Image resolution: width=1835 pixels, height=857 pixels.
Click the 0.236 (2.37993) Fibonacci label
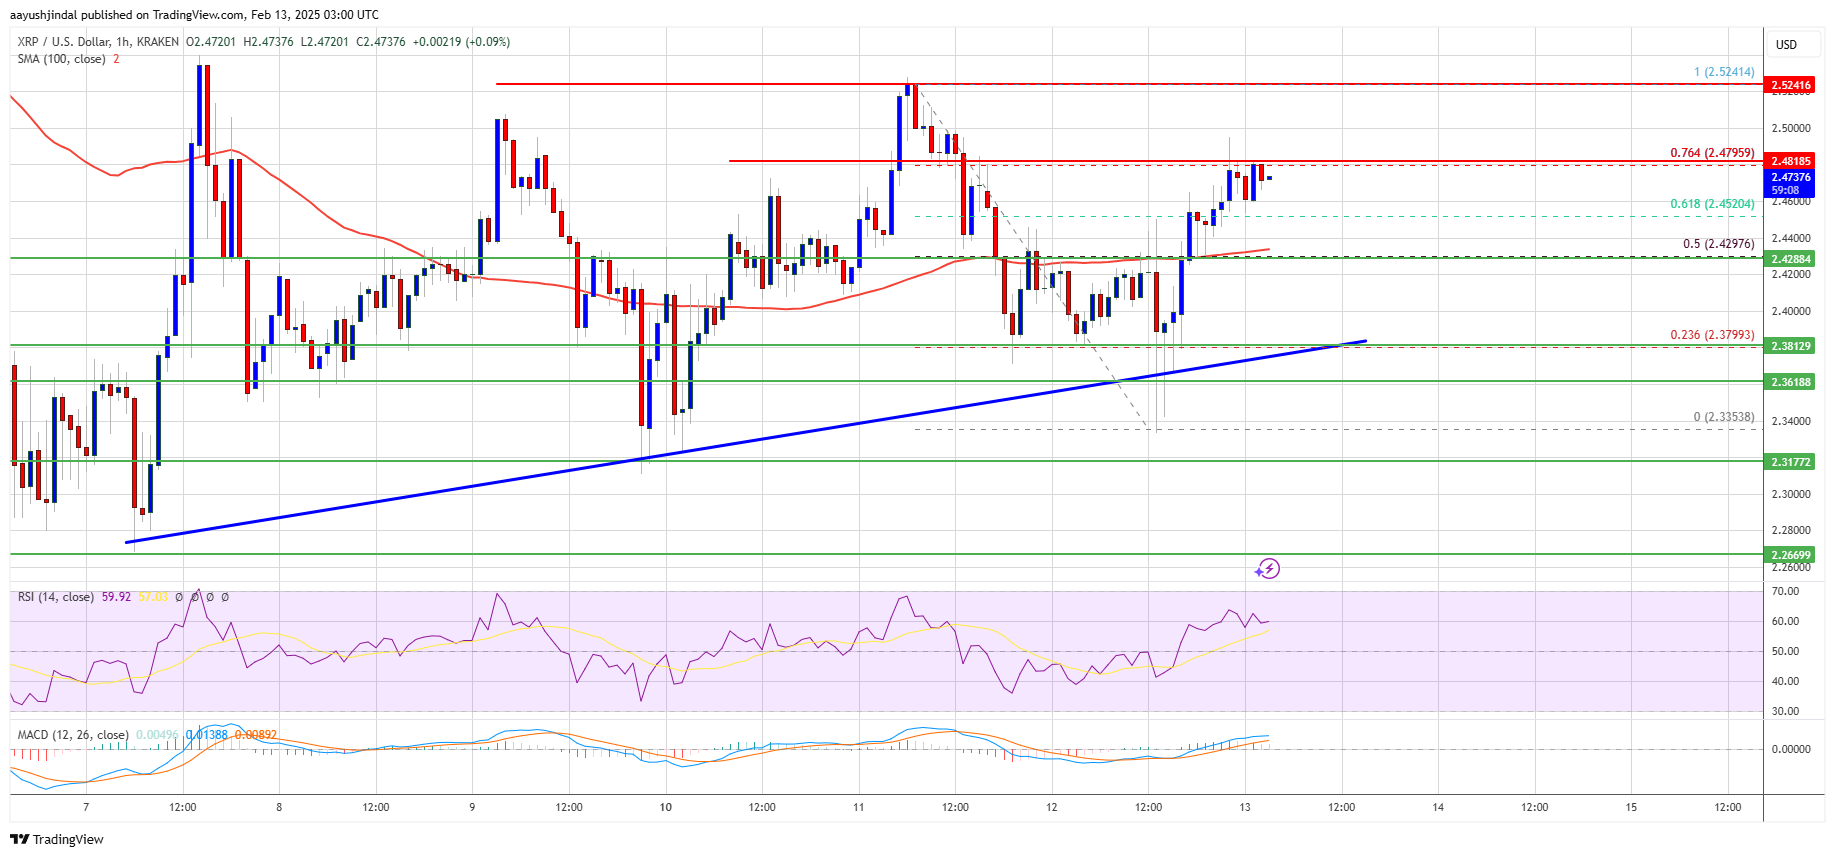point(1712,335)
